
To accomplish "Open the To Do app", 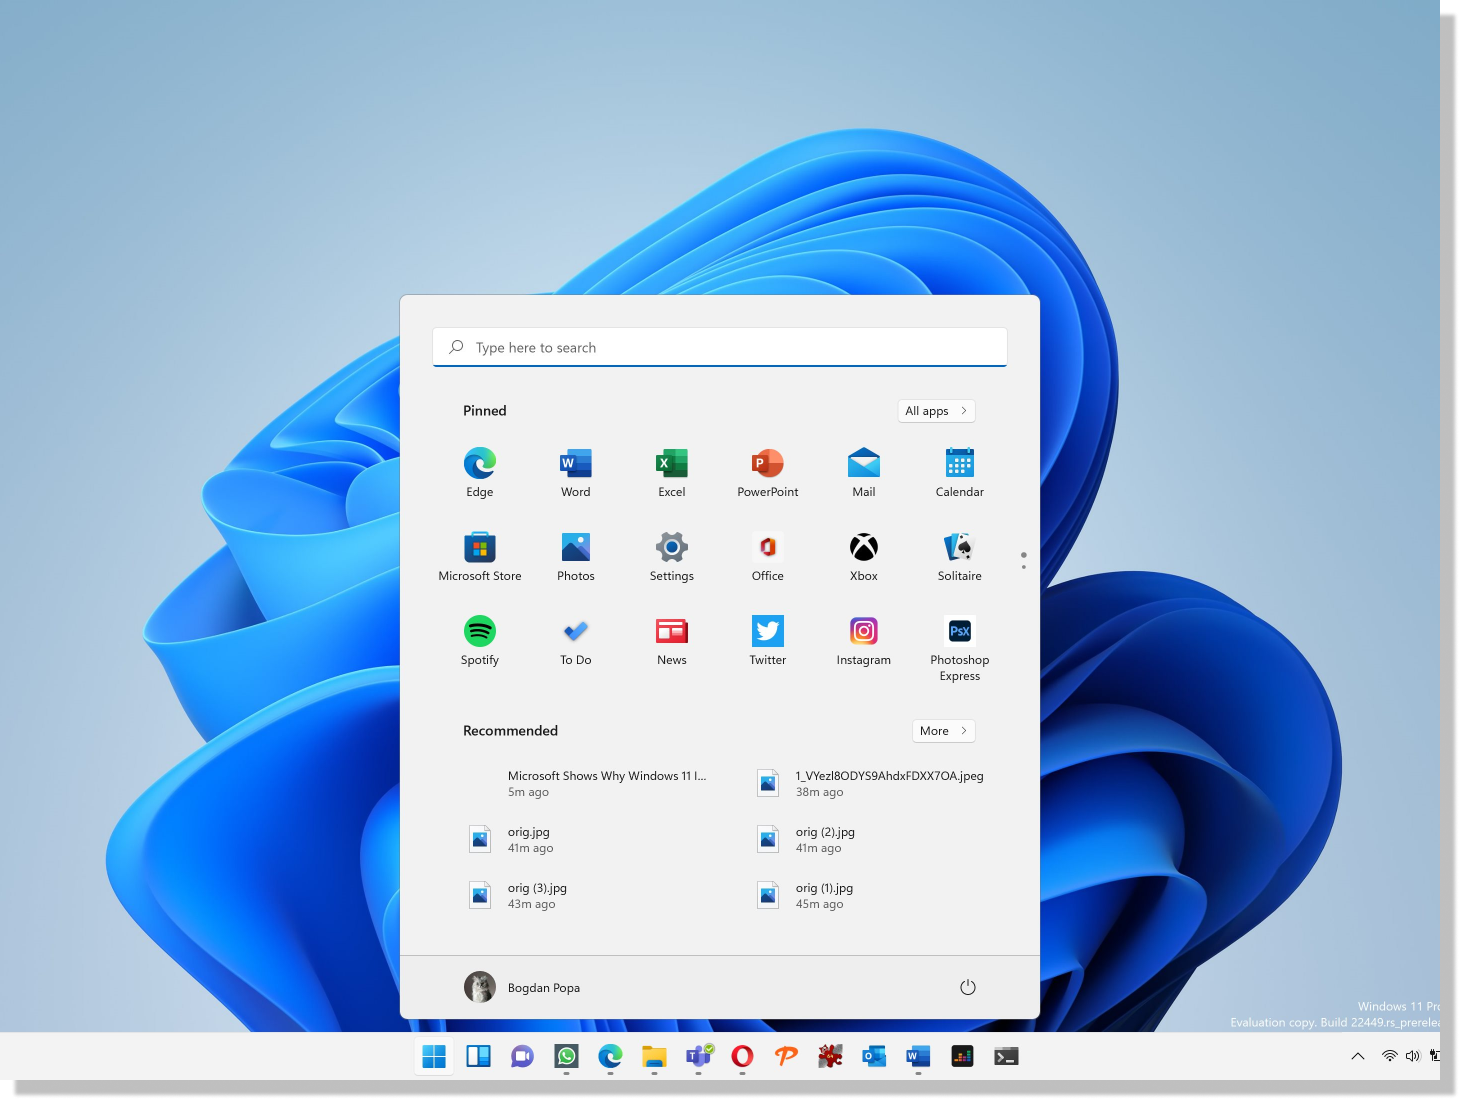I will [x=576, y=640].
